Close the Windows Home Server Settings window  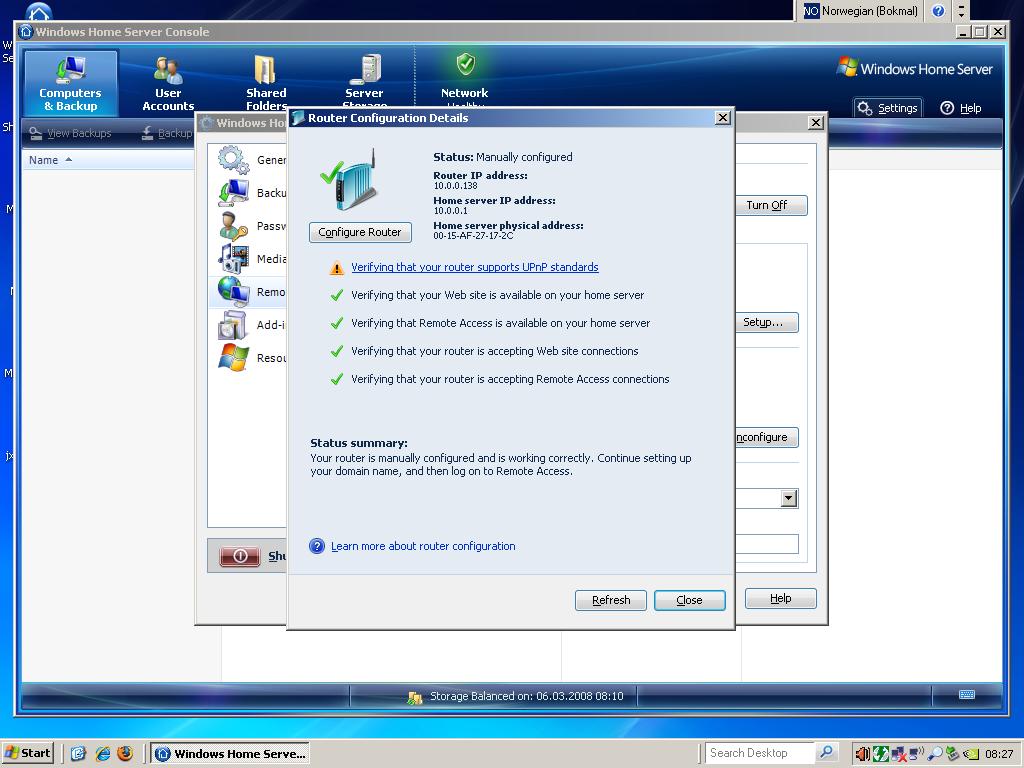(816, 123)
